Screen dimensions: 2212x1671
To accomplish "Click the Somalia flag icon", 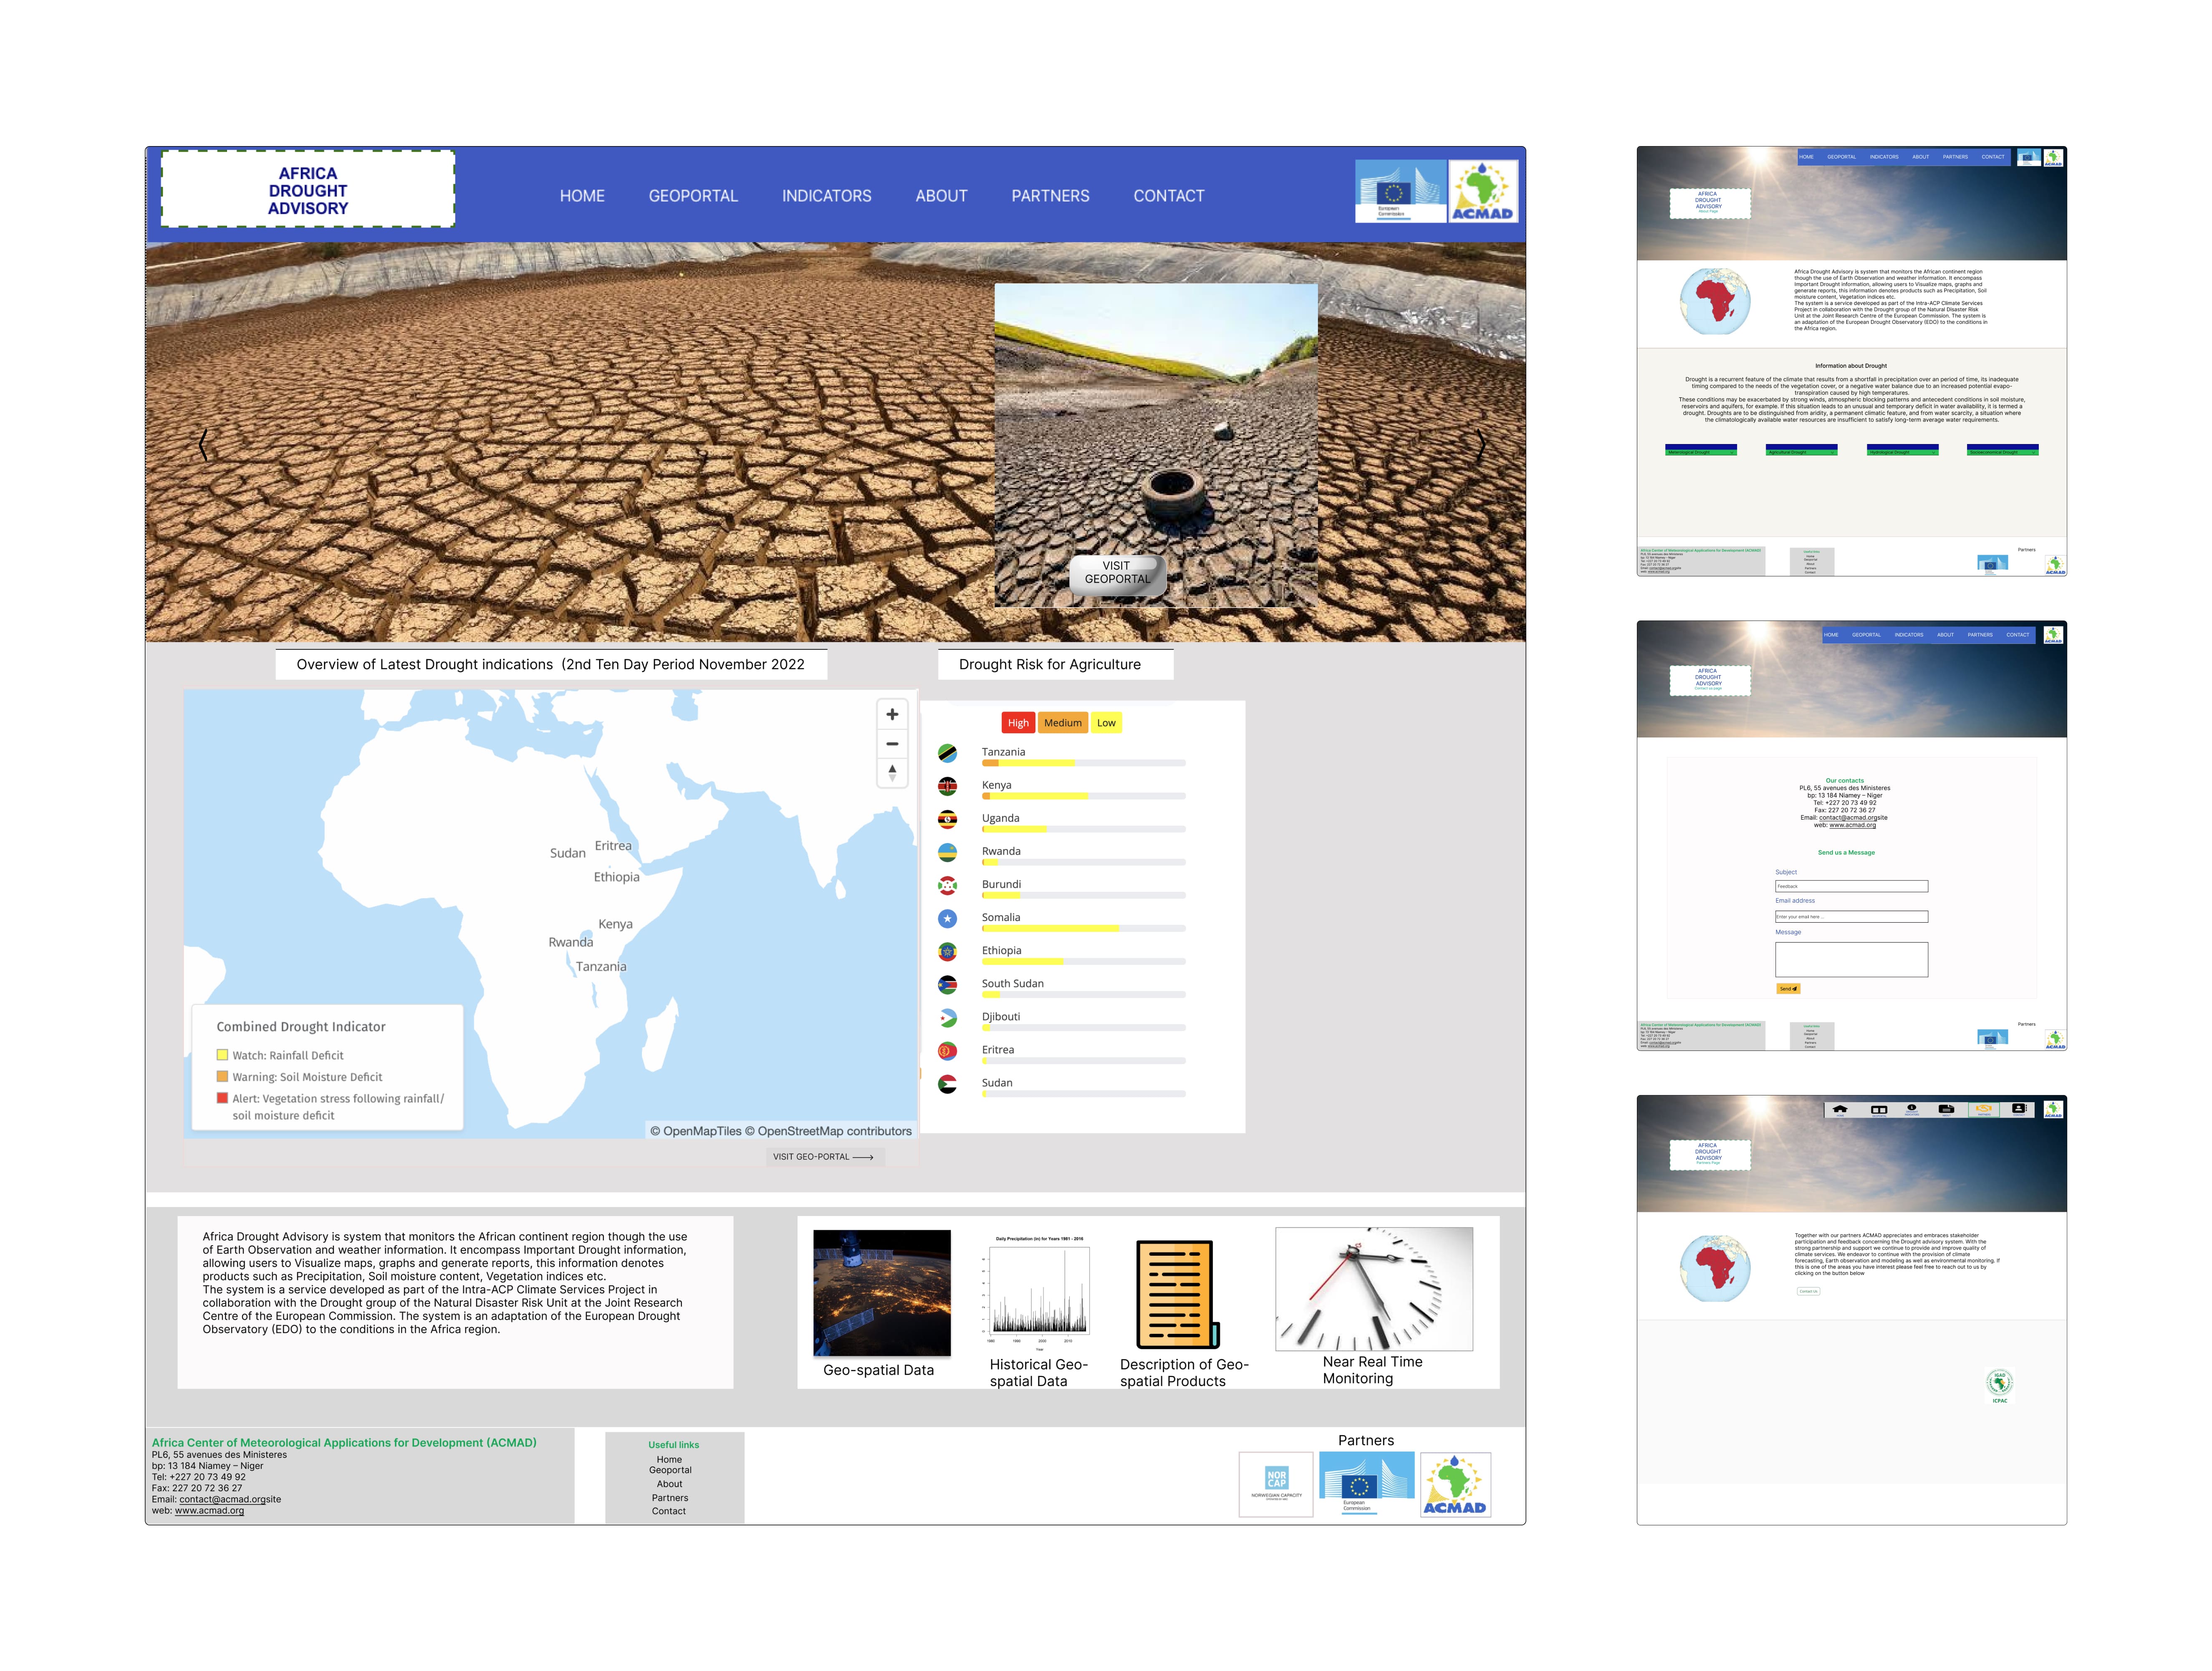I will 947,918.
